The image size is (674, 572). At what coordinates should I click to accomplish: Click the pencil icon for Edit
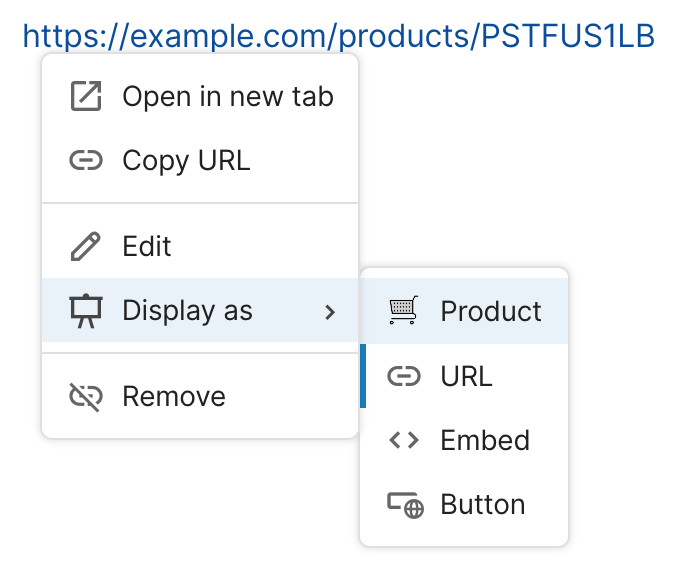87,246
